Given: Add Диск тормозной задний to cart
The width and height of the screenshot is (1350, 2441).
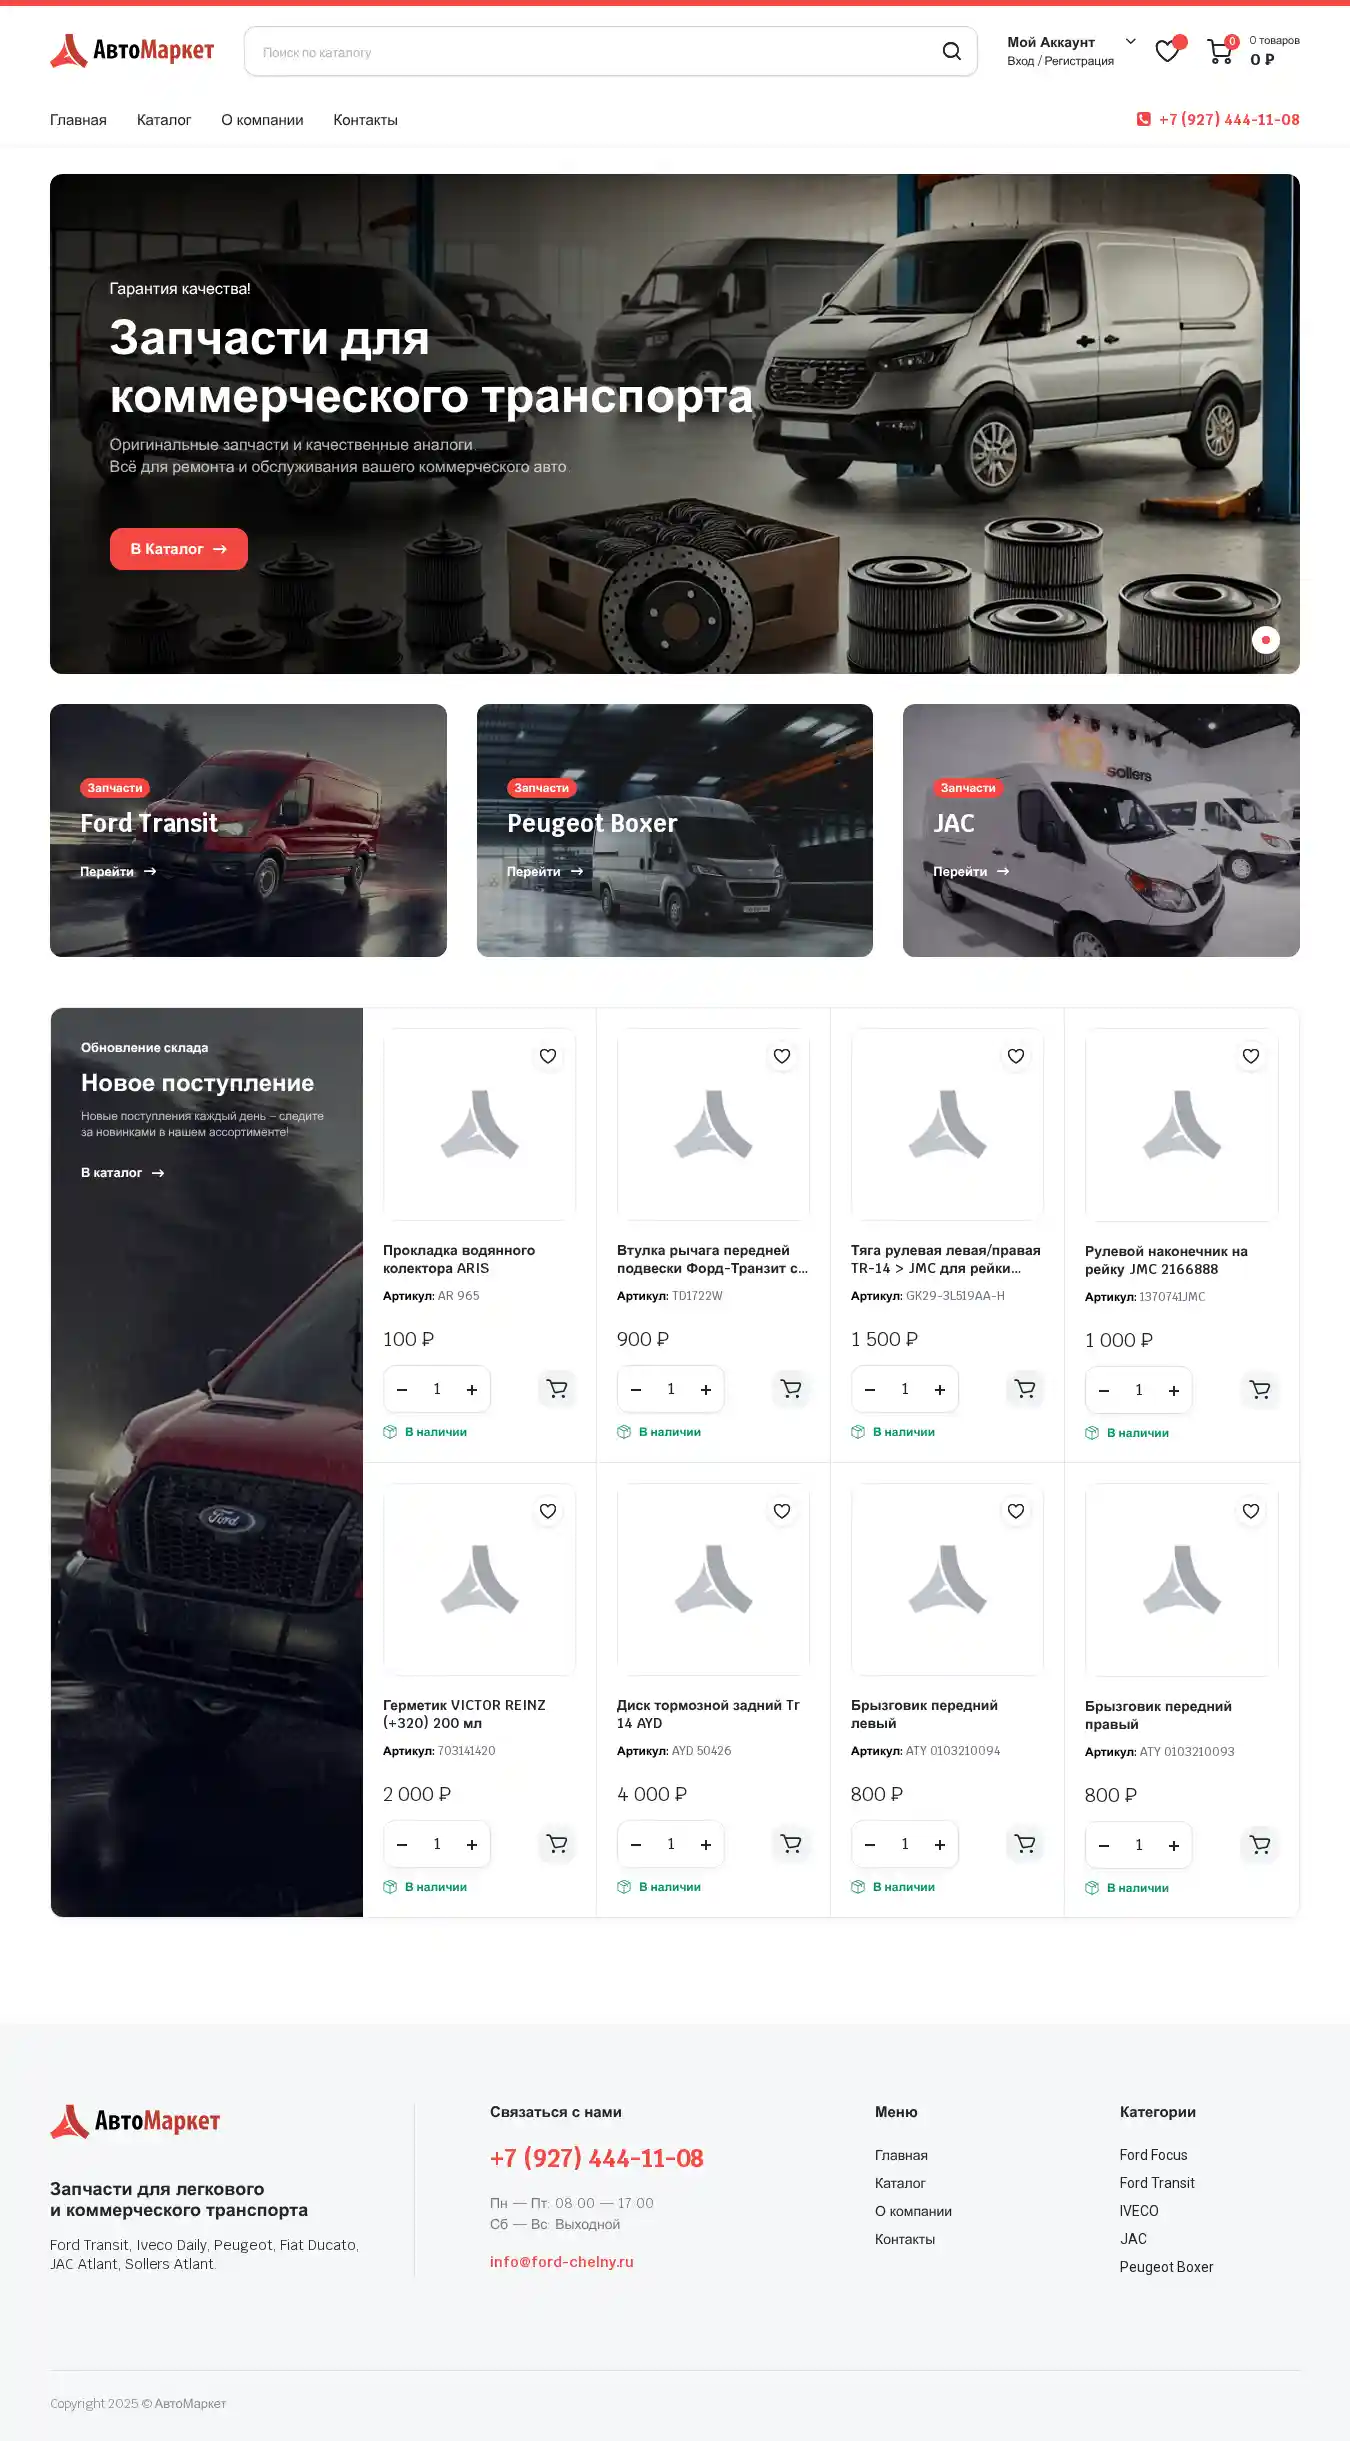Looking at the screenshot, I should click(x=791, y=1843).
